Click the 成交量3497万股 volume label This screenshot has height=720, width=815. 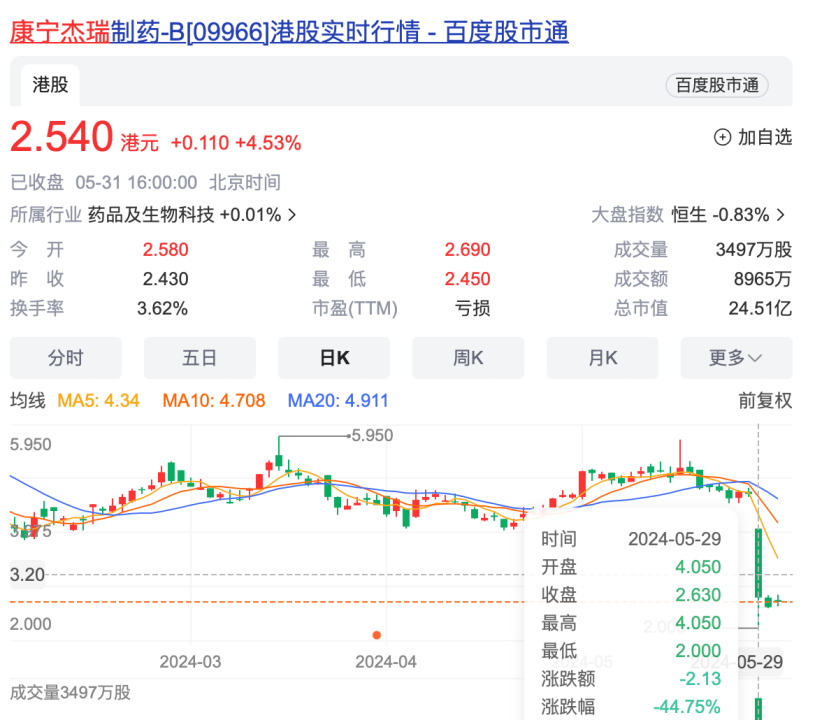(x=70, y=692)
